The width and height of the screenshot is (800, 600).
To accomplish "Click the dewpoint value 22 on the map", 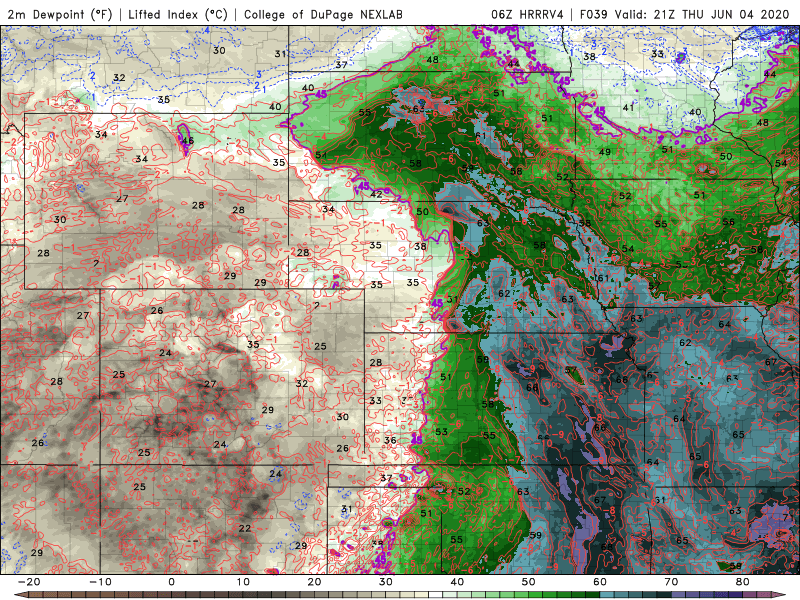I will pyautogui.click(x=245, y=528).
